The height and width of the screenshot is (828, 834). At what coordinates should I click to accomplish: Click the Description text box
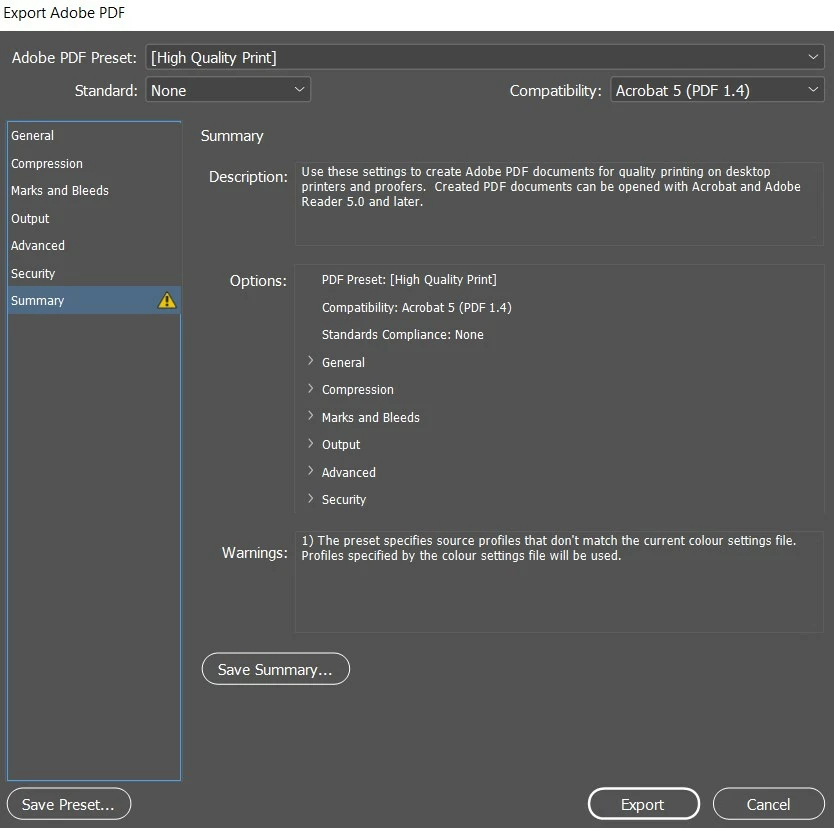560,204
